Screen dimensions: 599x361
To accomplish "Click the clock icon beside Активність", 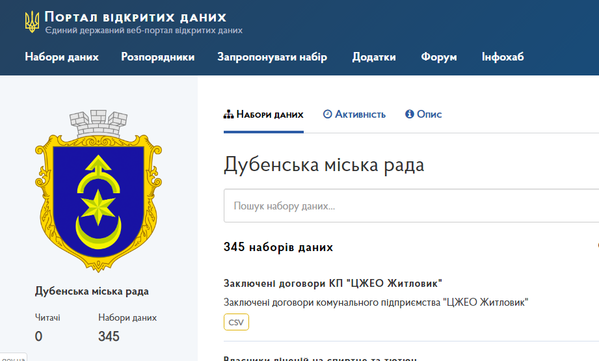I will (327, 114).
